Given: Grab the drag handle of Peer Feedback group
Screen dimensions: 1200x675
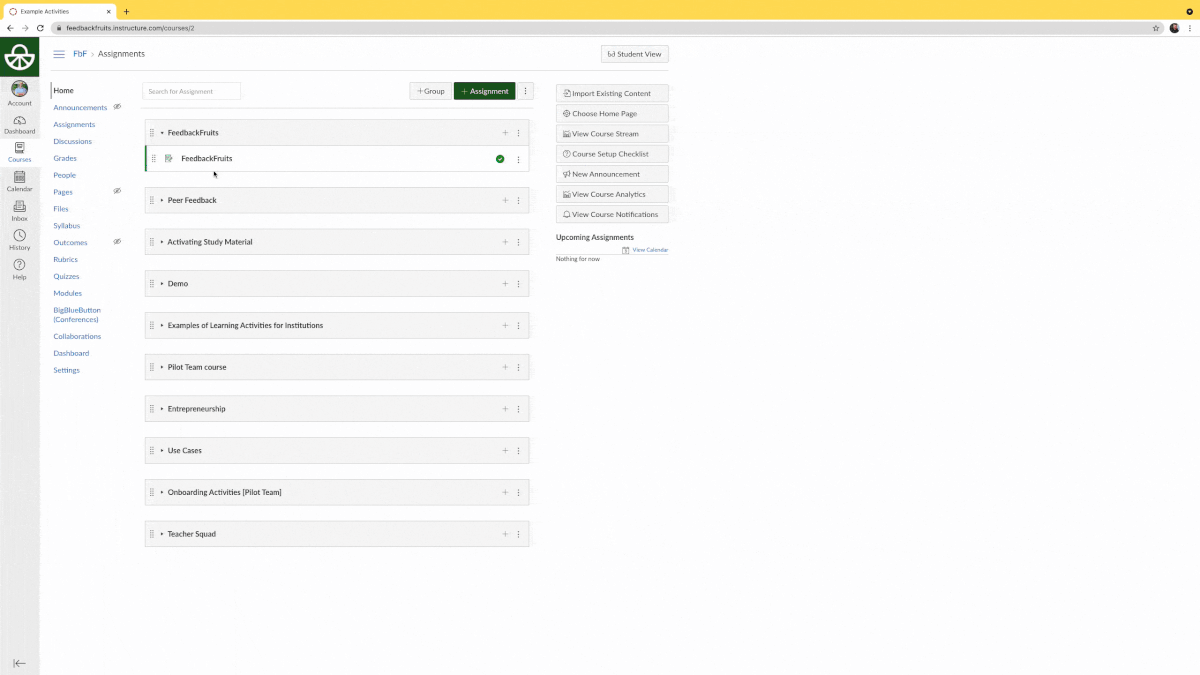Looking at the screenshot, I should click(x=152, y=200).
